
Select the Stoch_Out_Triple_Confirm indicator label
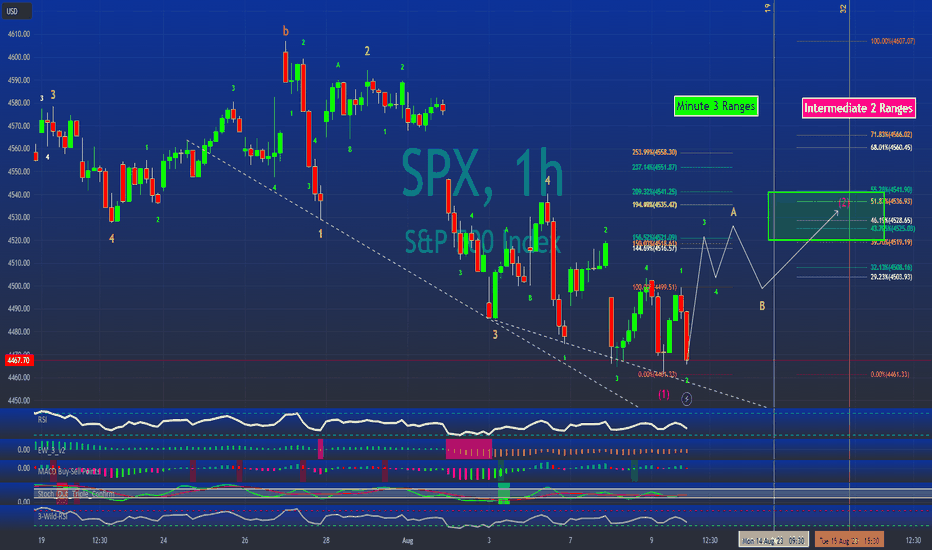75,494
